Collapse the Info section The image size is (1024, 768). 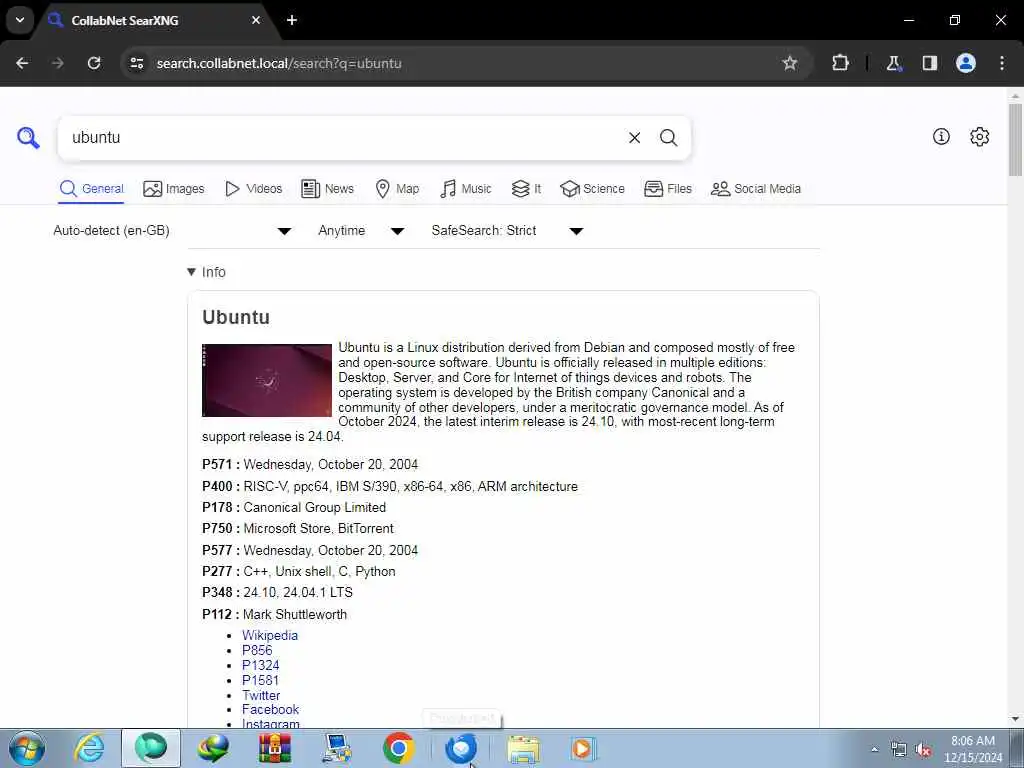tap(206, 272)
